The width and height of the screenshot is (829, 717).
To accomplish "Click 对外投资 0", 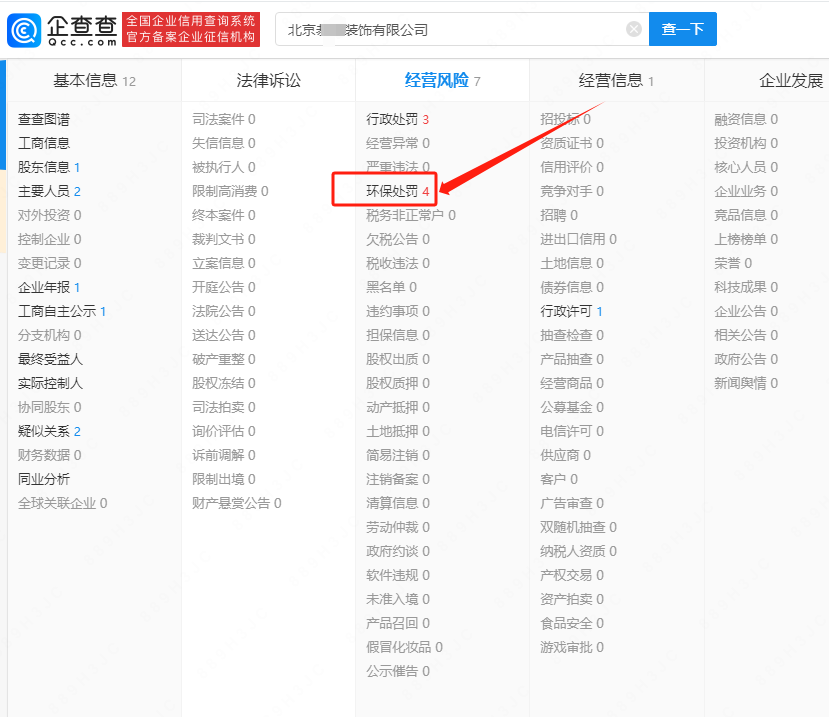I will (50, 215).
